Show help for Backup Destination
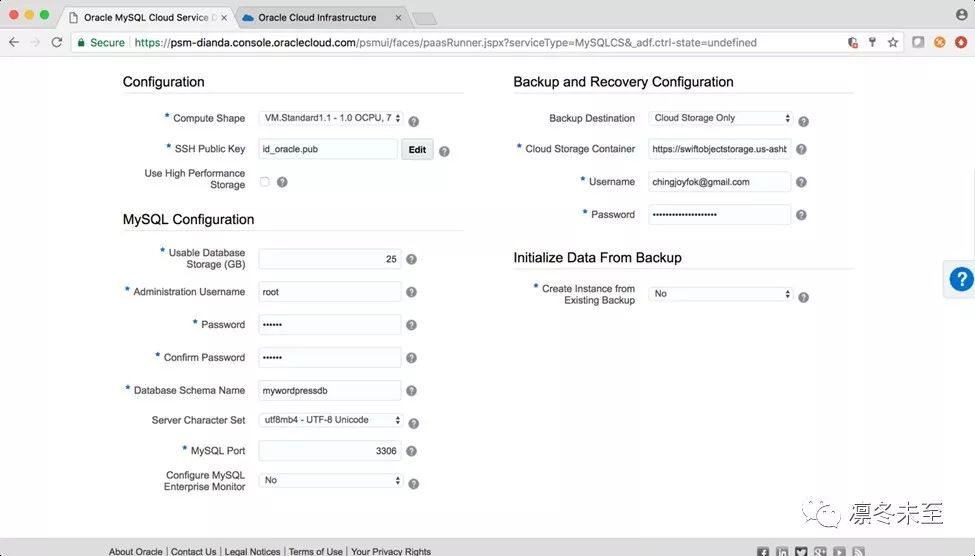The height and width of the screenshot is (556, 975). [803, 121]
